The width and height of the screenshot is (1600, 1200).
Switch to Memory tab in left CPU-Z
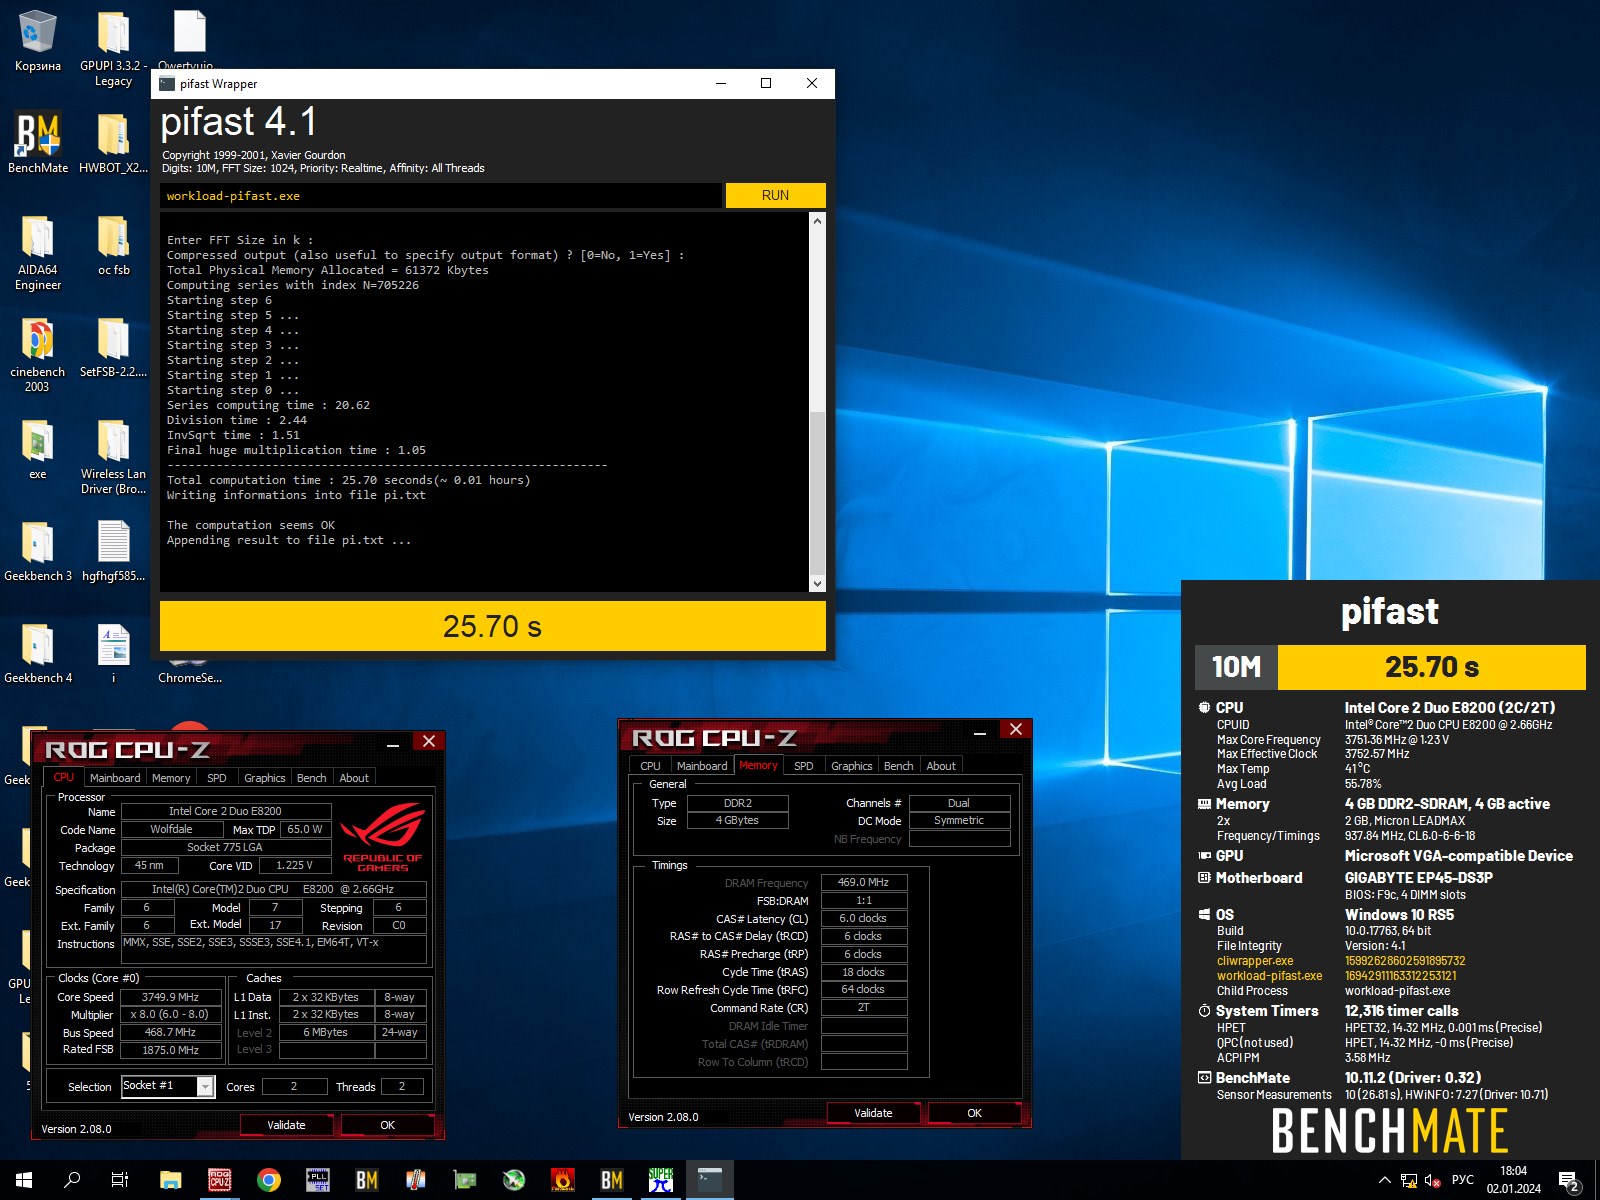click(171, 778)
